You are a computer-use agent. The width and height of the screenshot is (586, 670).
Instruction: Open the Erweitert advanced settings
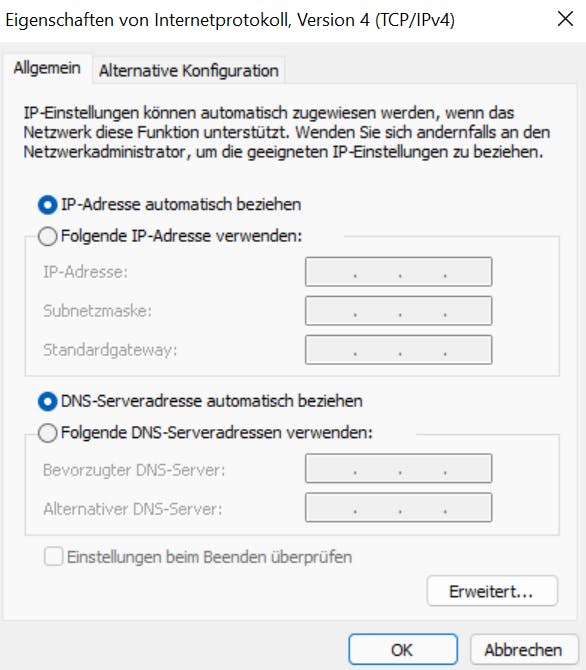tap(492, 591)
